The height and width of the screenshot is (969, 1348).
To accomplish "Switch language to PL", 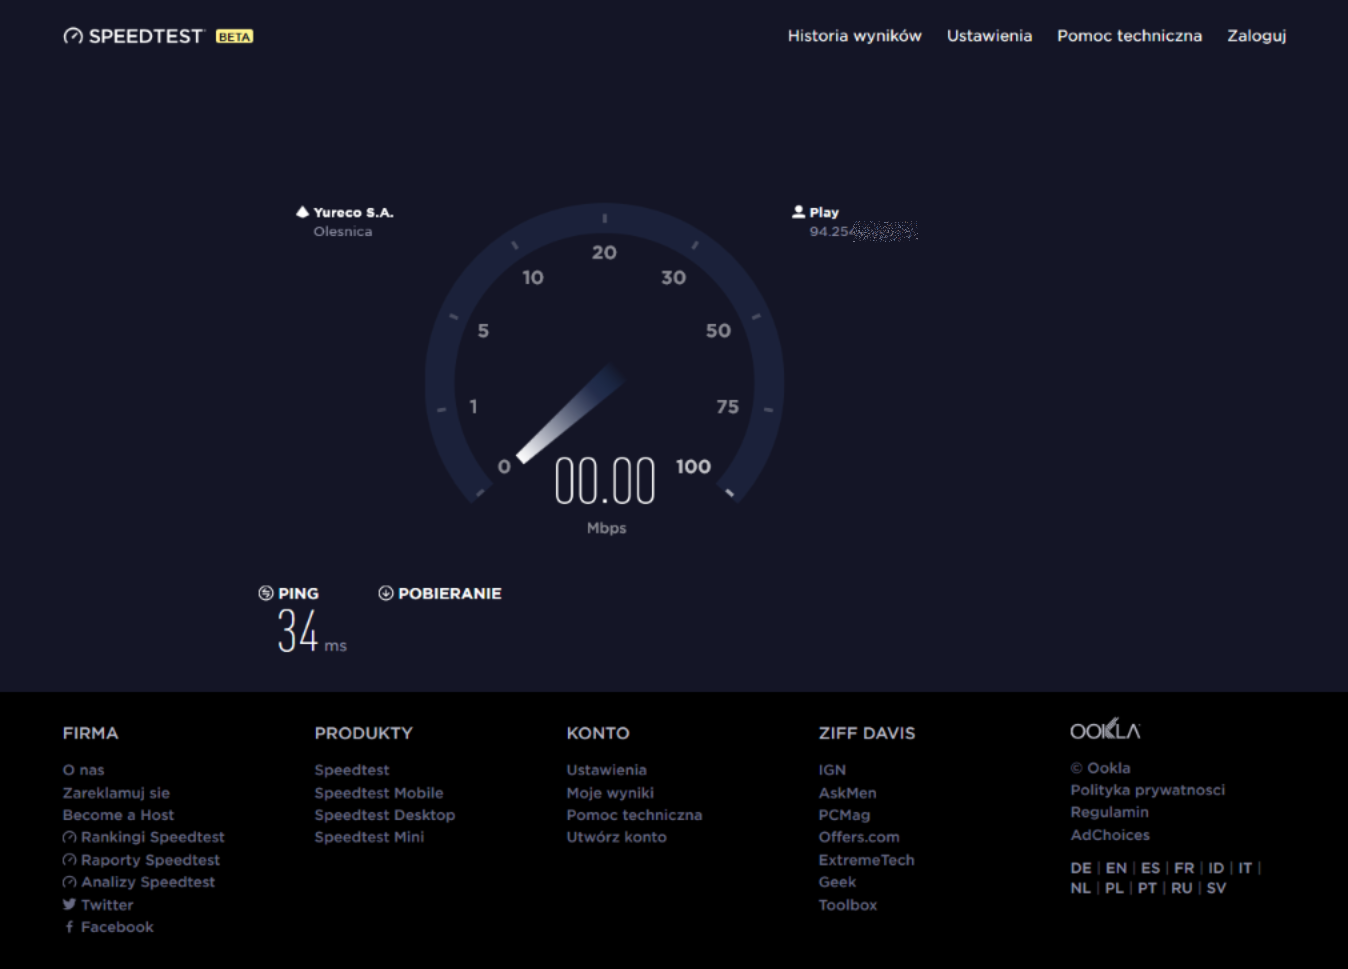I will (1114, 888).
